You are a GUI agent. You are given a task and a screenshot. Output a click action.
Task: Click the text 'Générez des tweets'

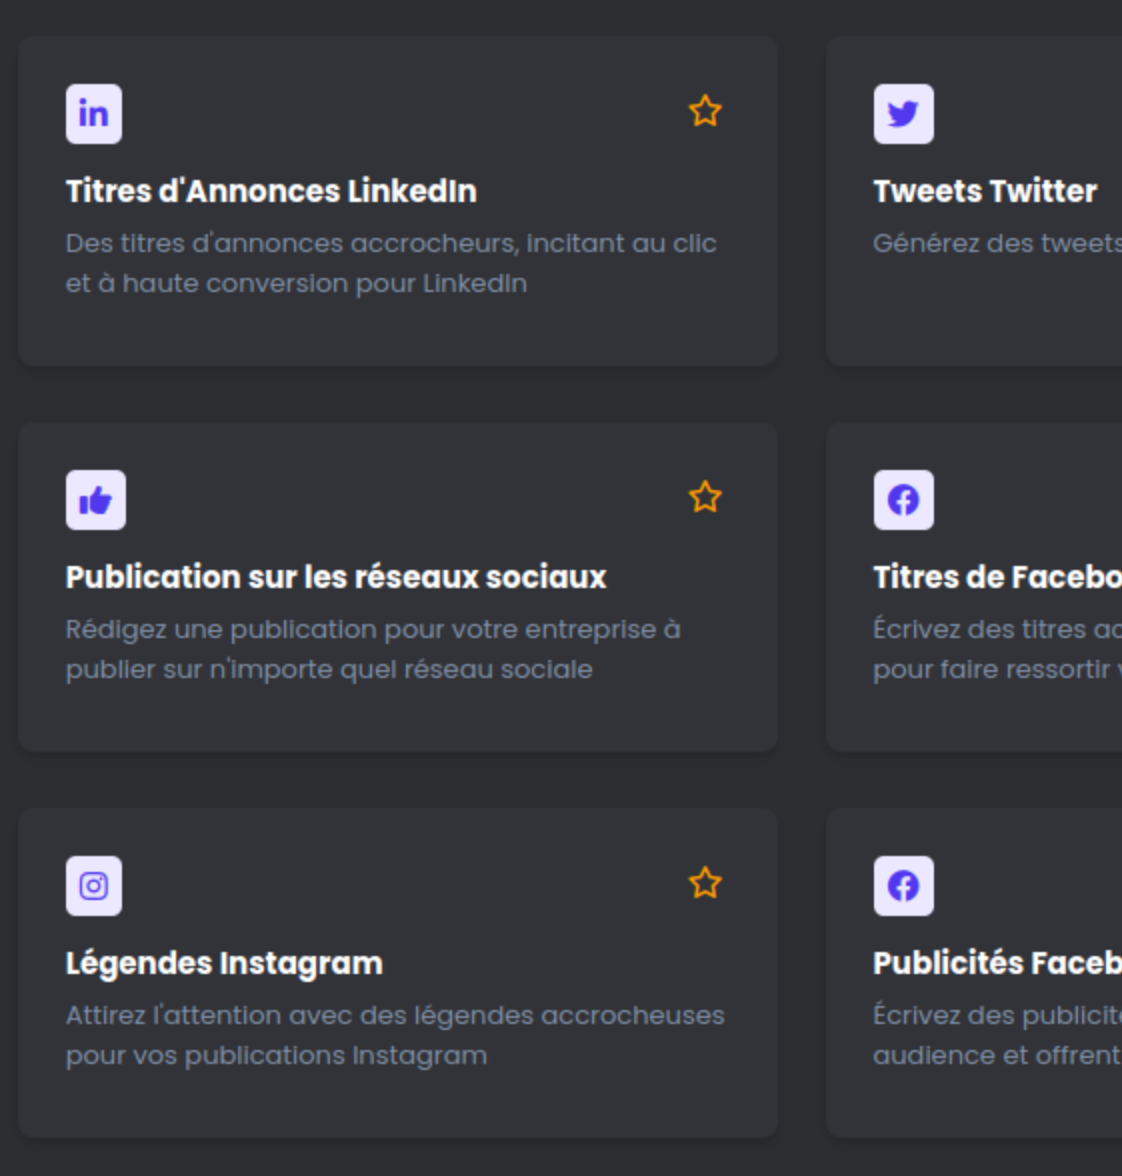click(998, 243)
